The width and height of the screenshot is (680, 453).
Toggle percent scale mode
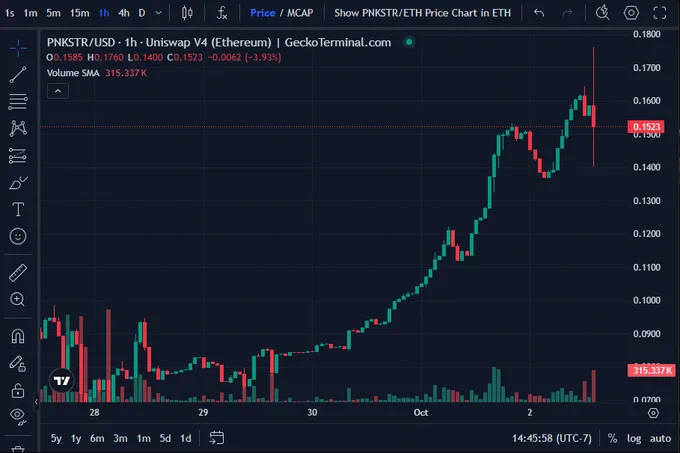point(612,438)
